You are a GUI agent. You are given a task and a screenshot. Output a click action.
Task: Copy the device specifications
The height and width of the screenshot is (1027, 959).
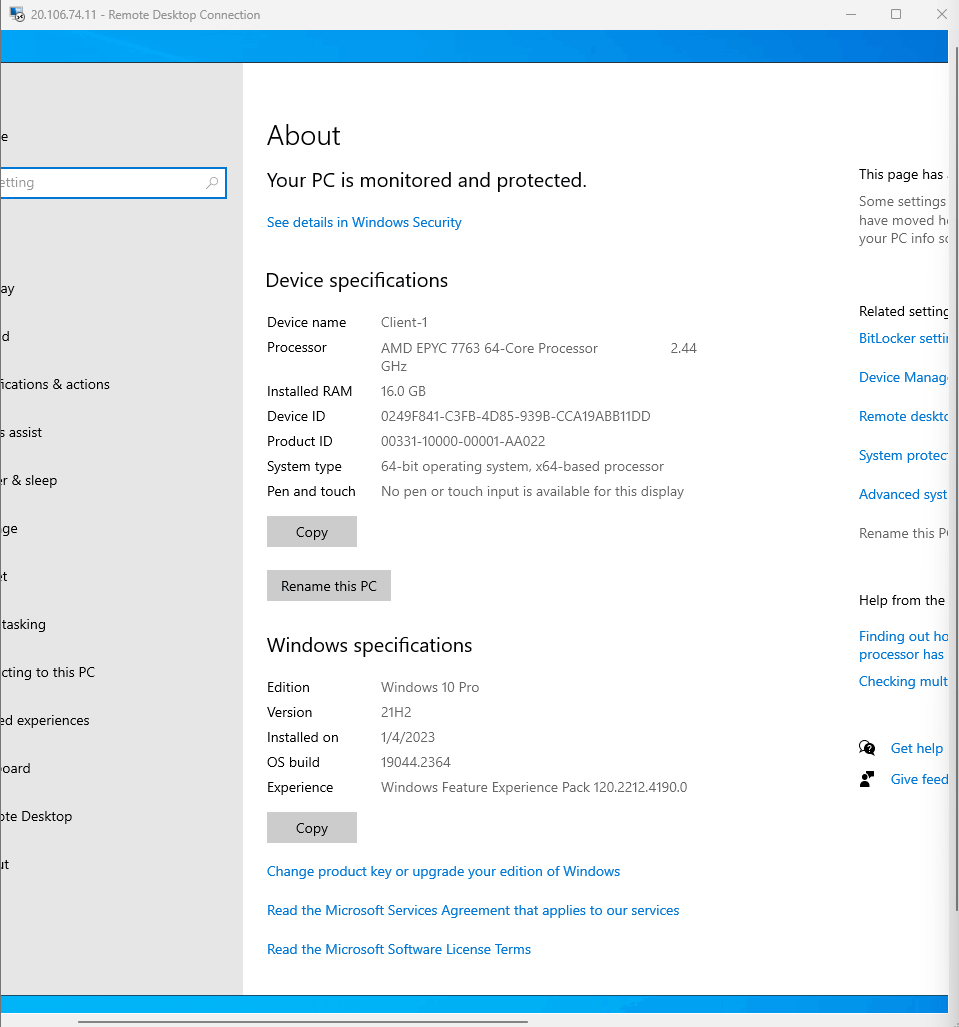(312, 531)
